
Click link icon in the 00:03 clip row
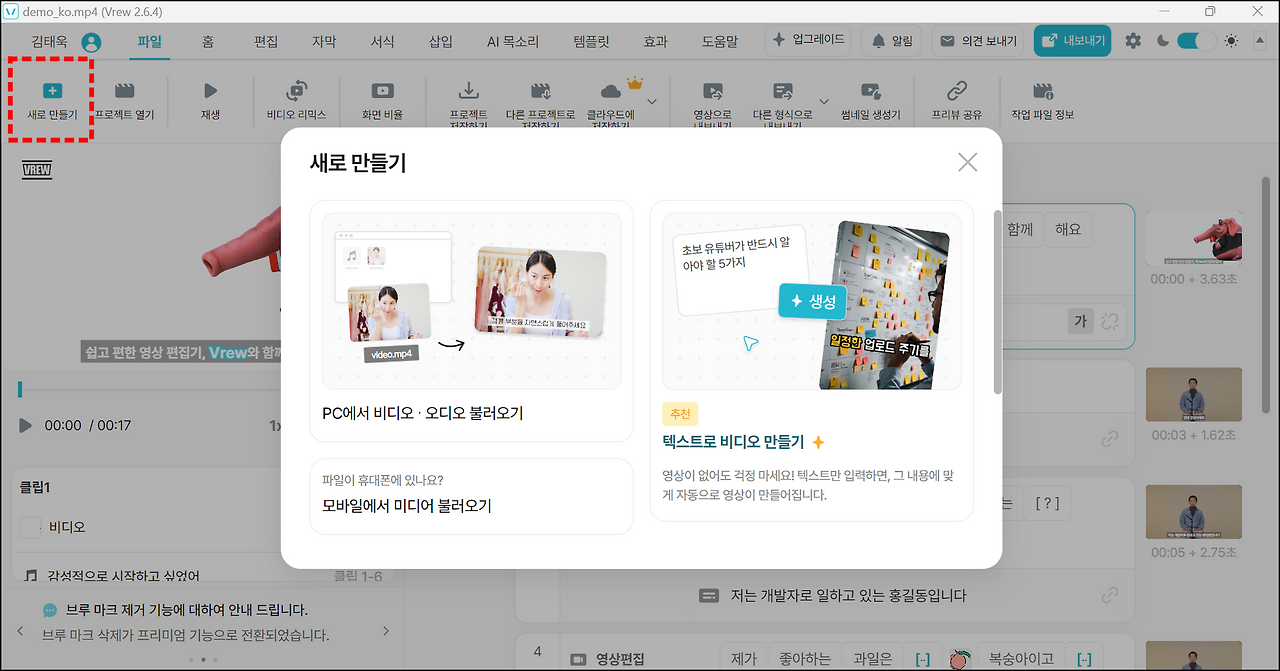(x=1109, y=439)
